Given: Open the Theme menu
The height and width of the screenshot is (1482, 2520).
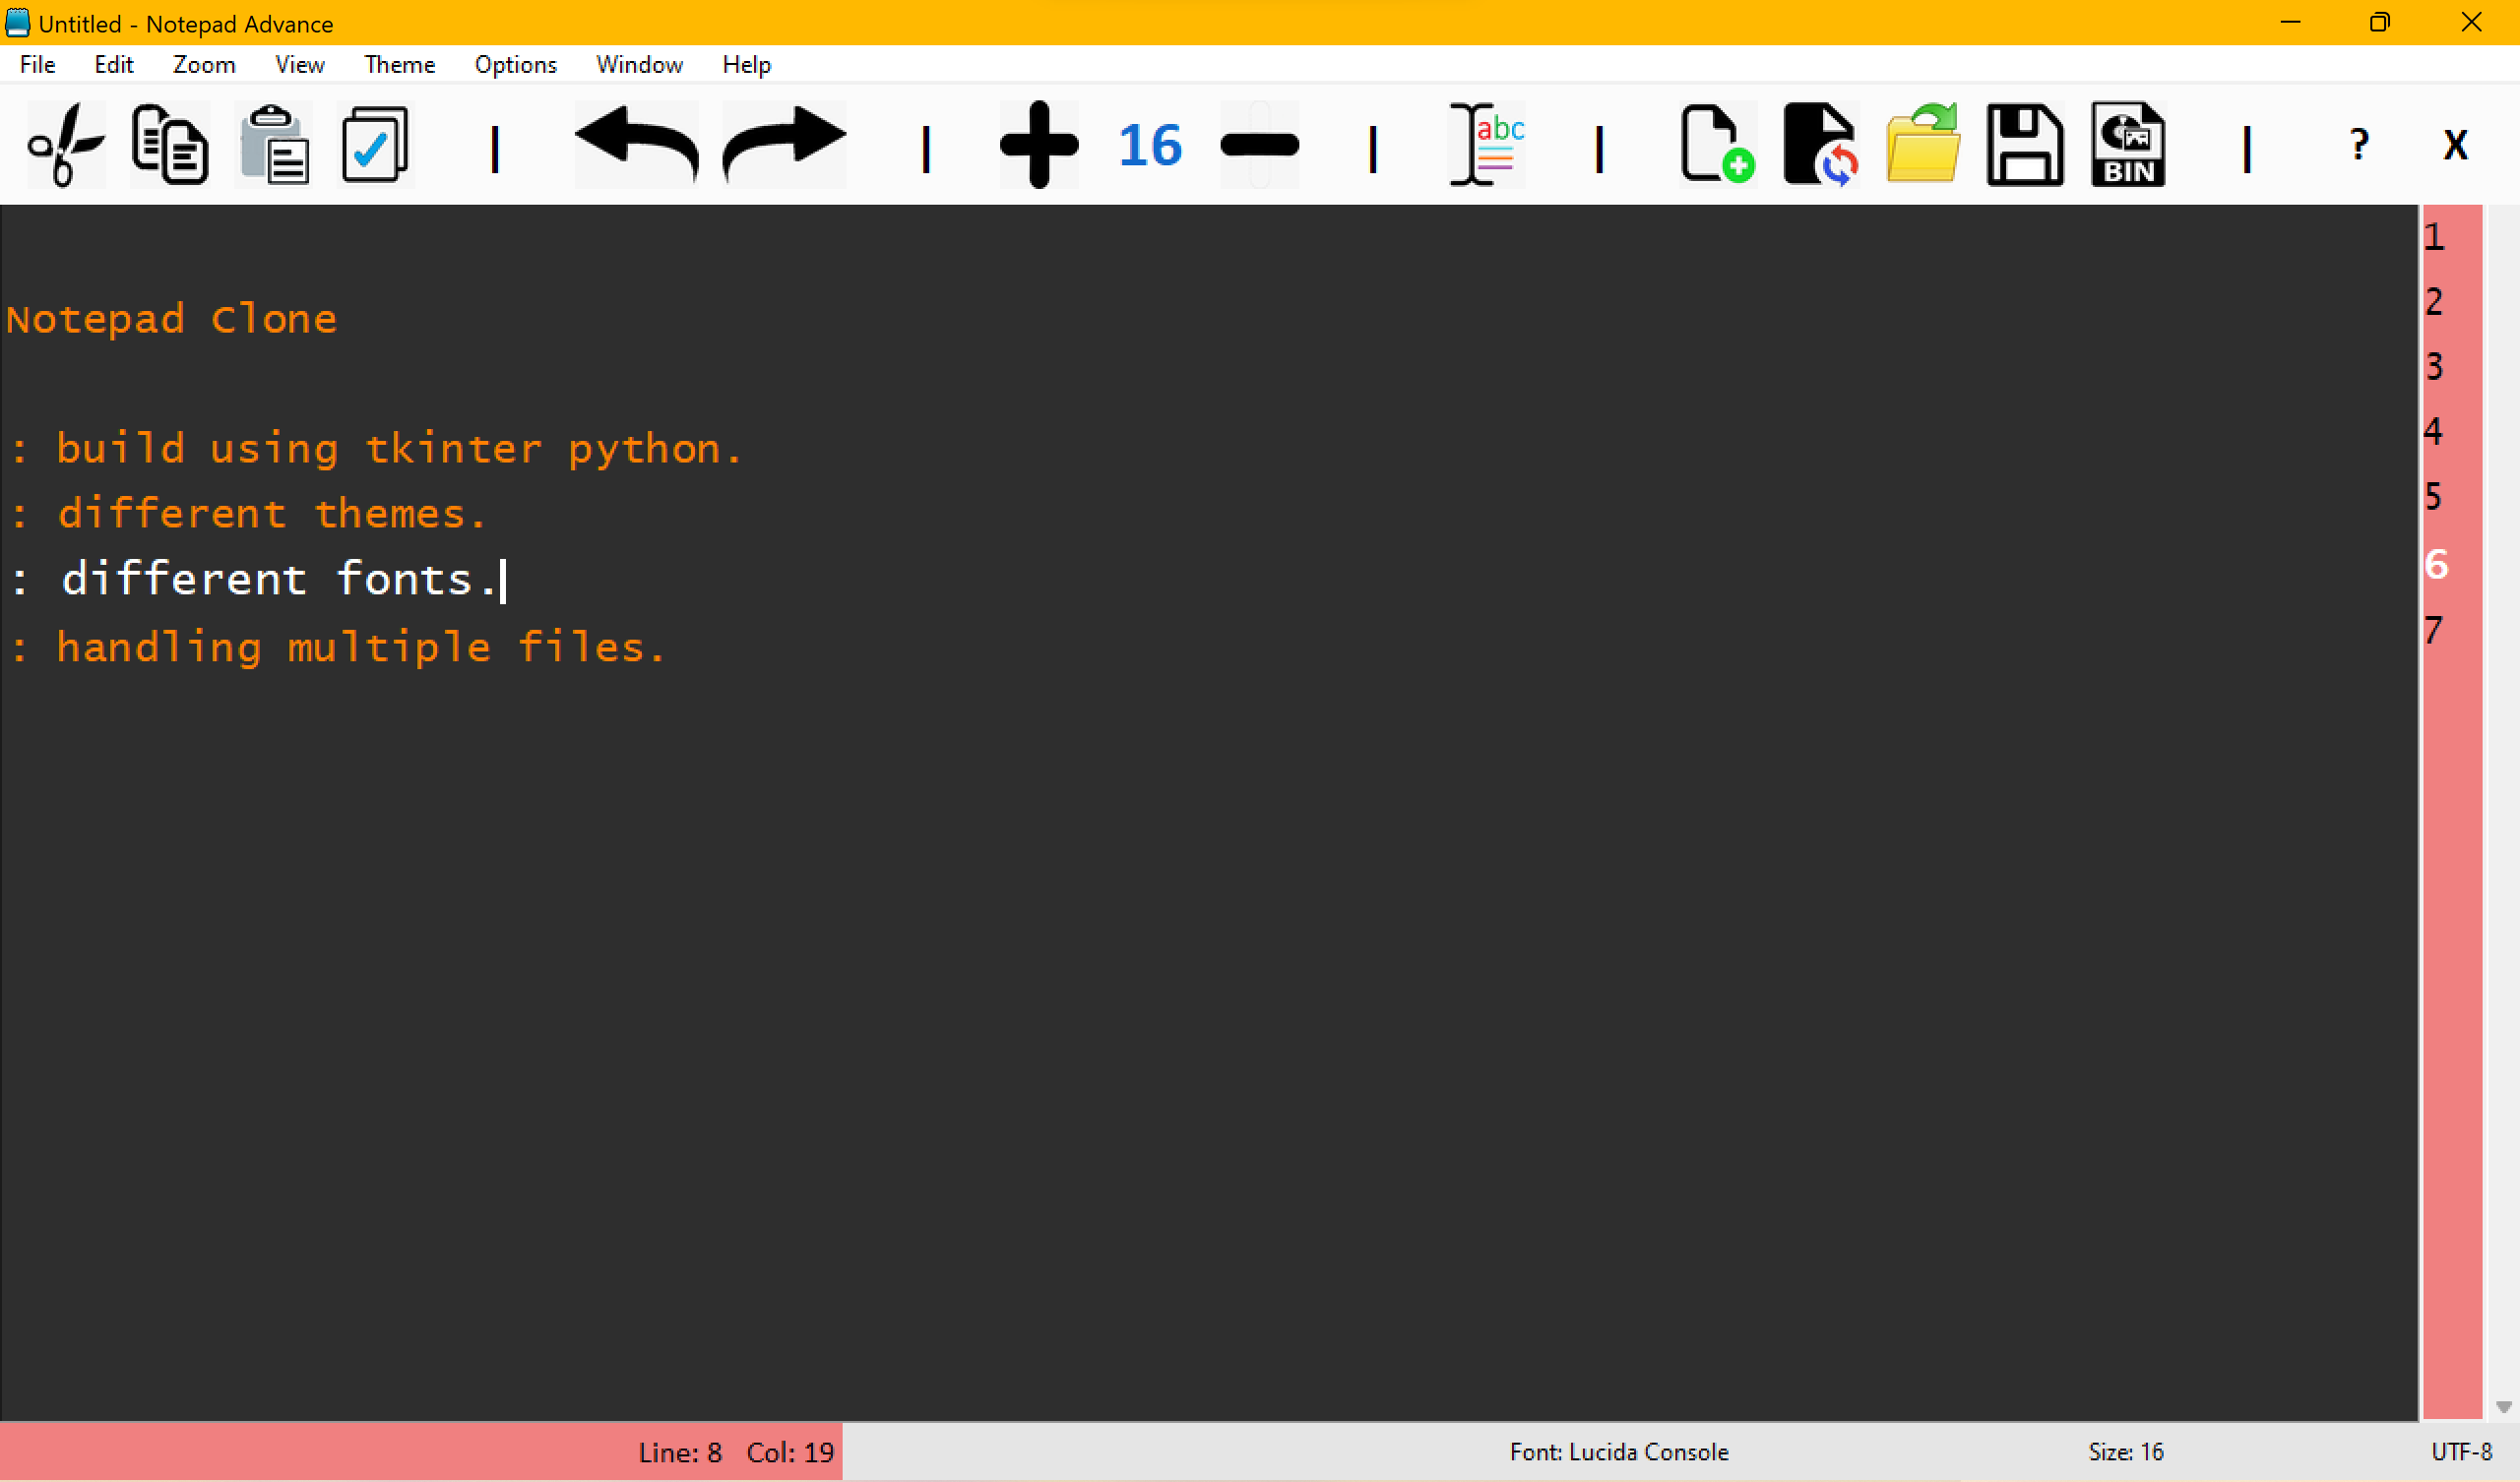Looking at the screenshot, I should 399,65.
